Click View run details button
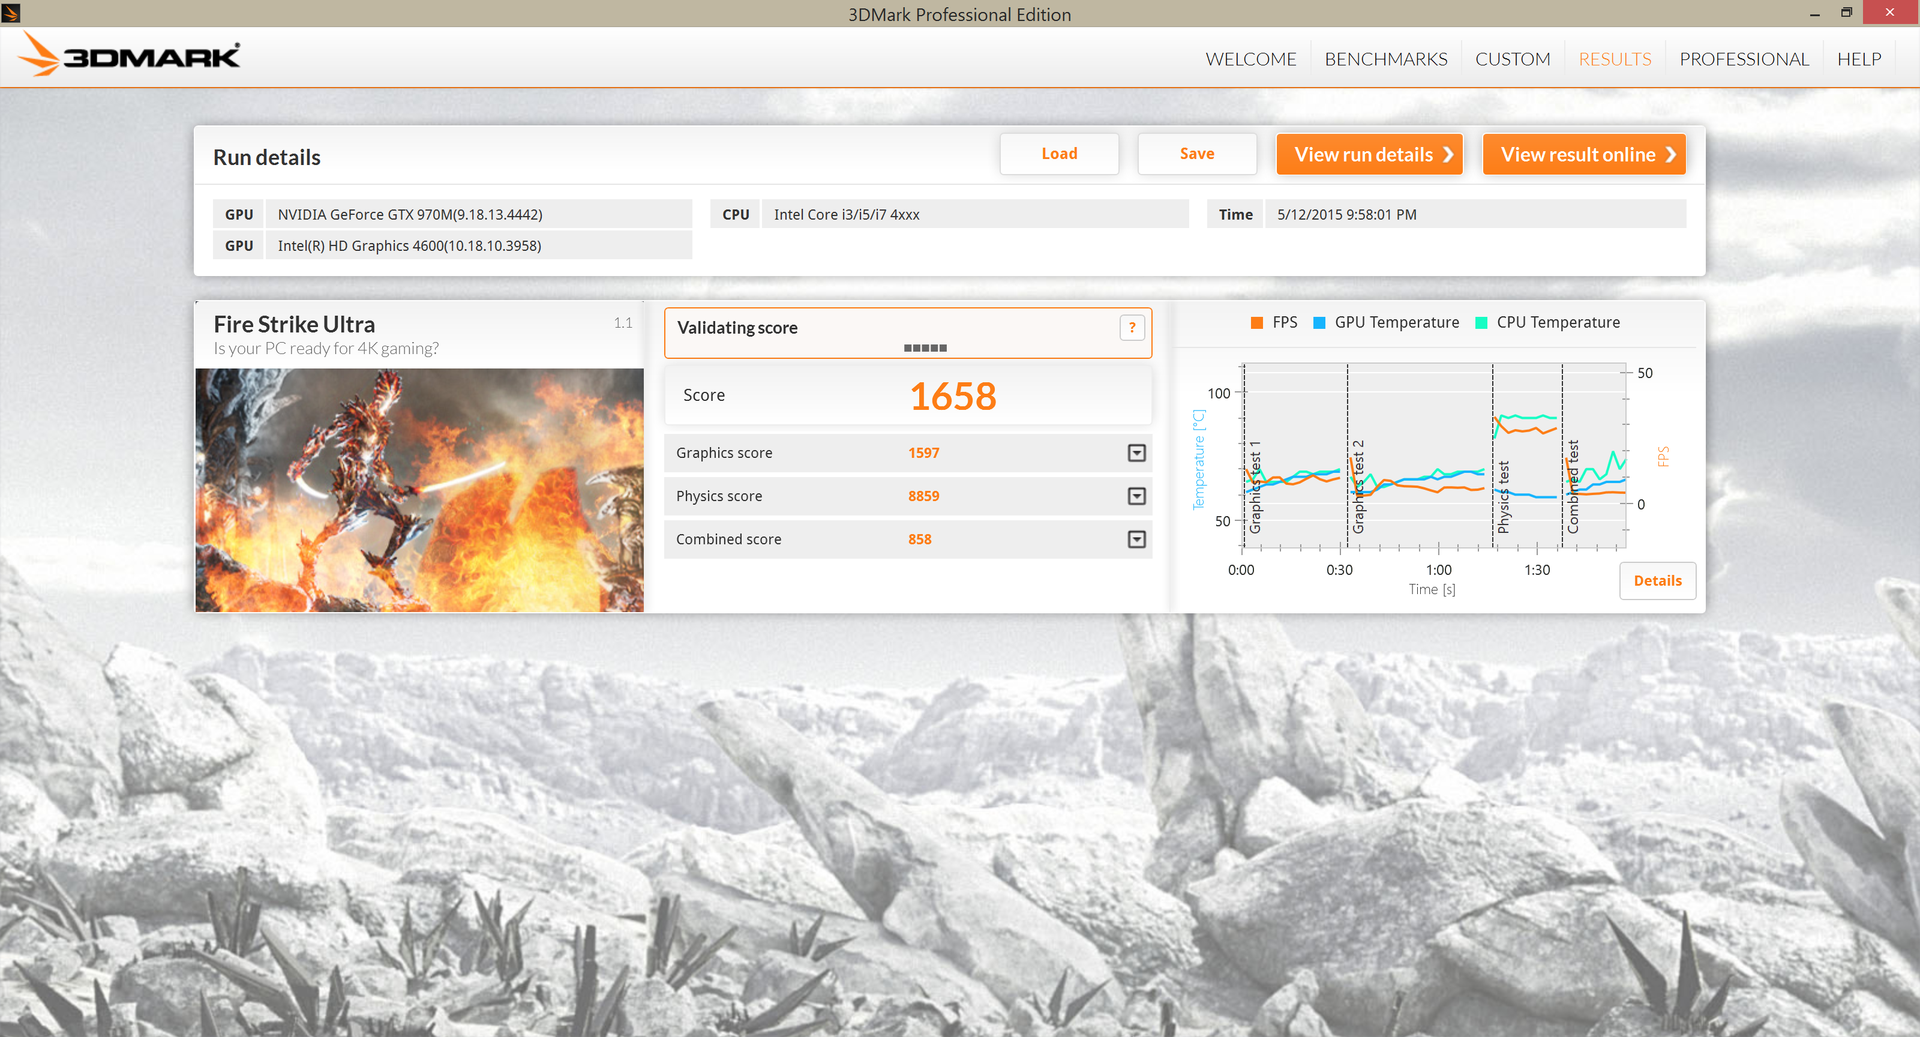The width and height of the screenshot is (1920, 1037). 1369,154
